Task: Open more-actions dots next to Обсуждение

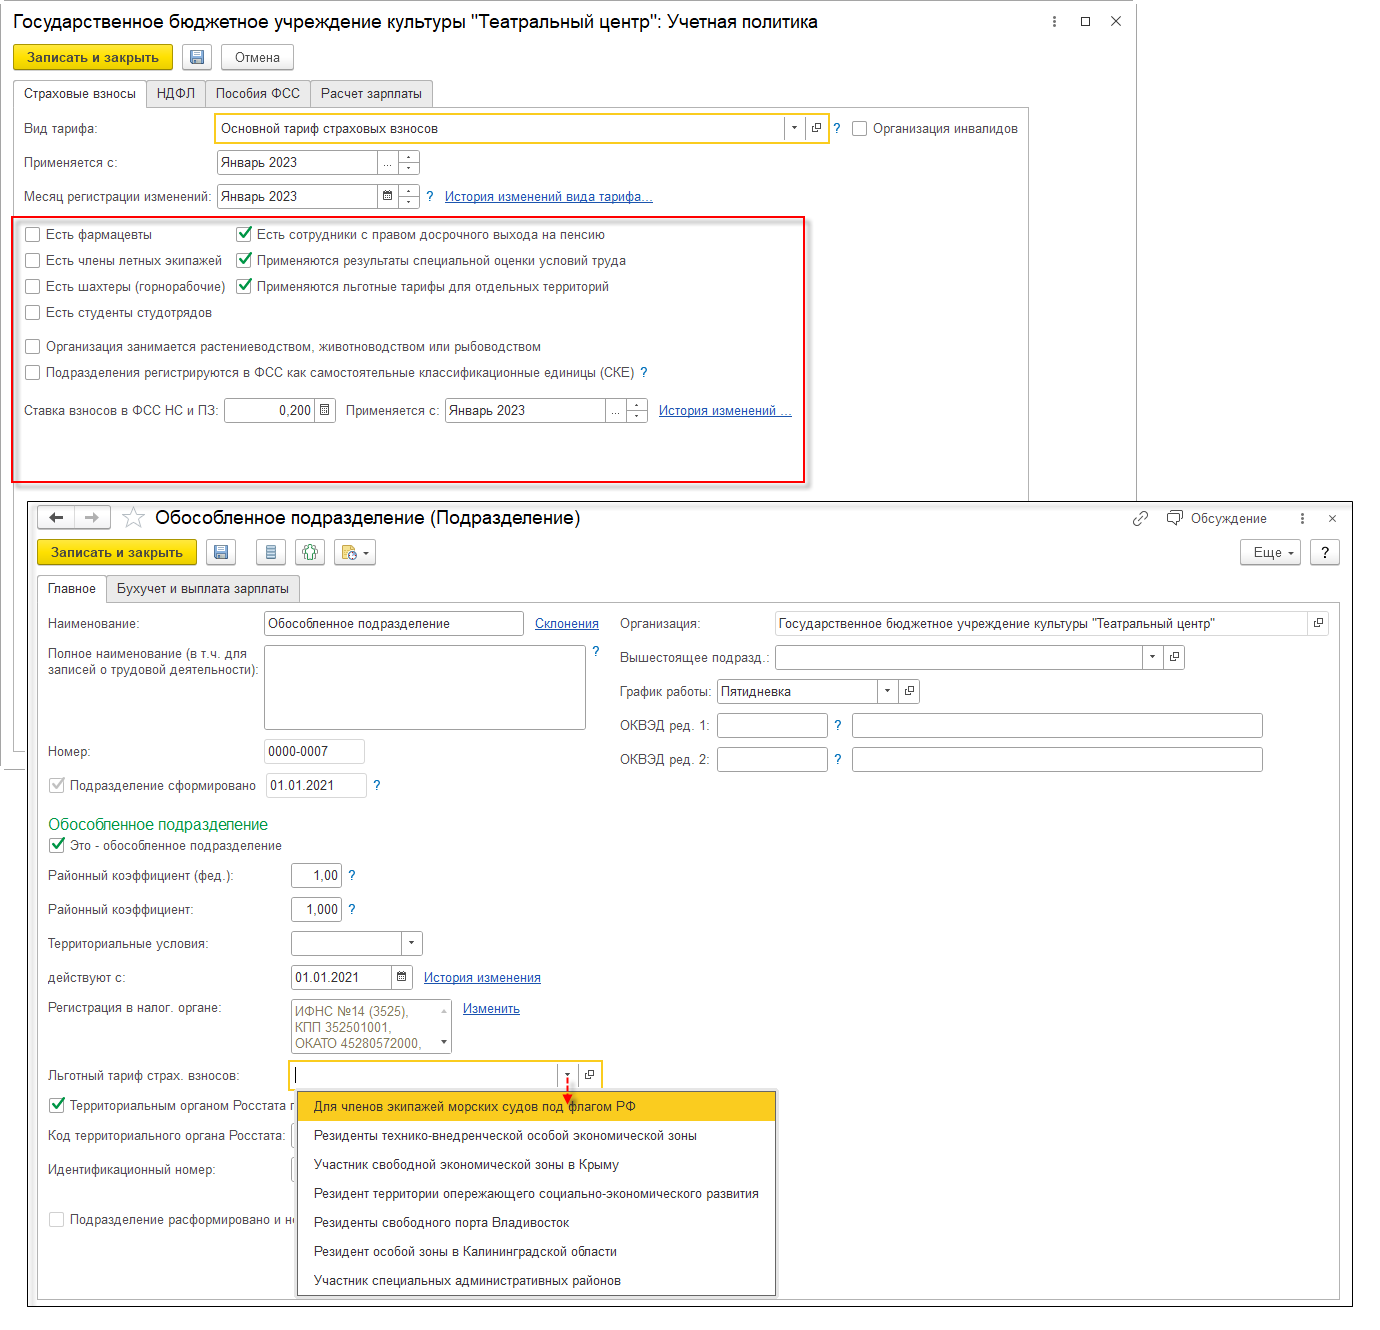Action: [1302, 518]
